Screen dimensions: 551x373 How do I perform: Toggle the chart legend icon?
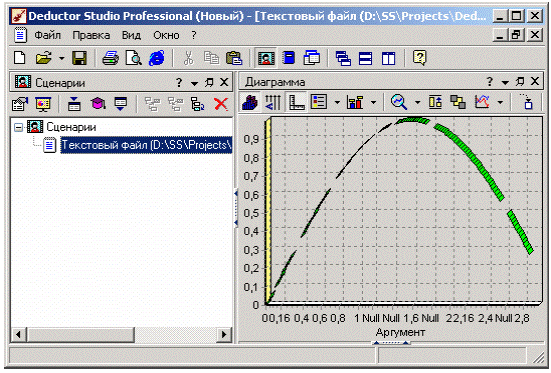click(x=319, y=102)
